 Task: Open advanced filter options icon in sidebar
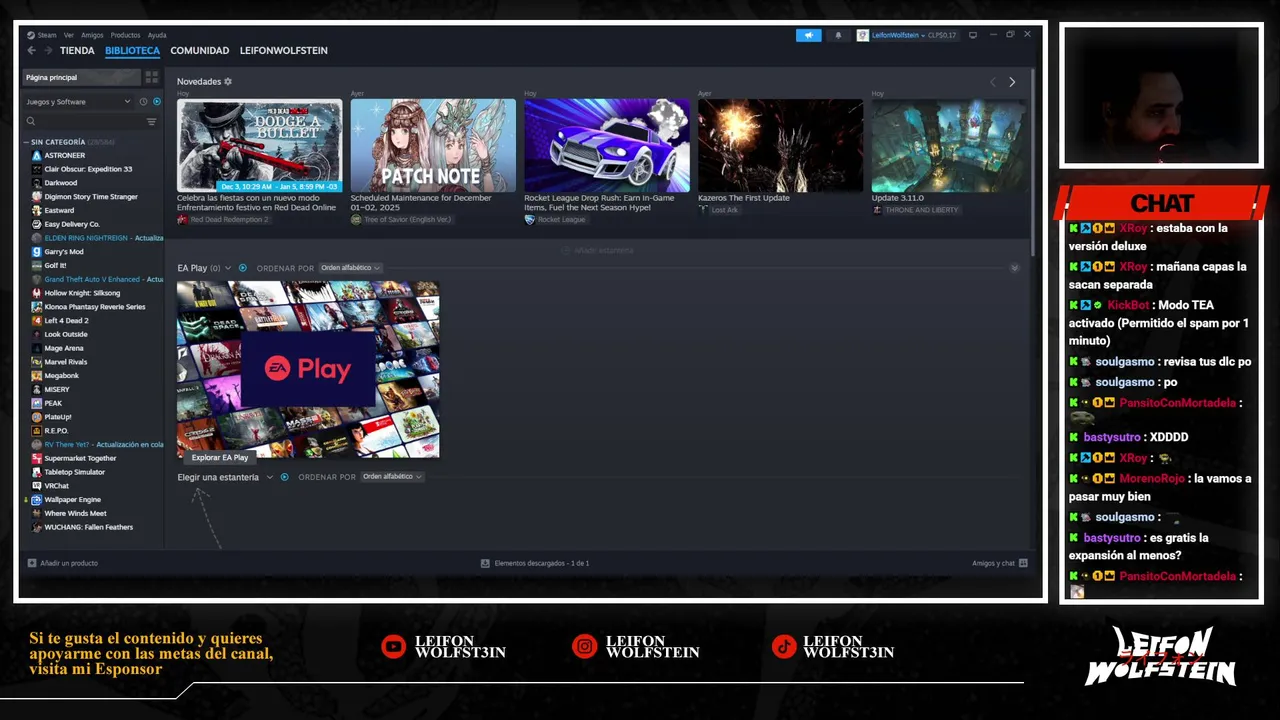pos(152,121)
